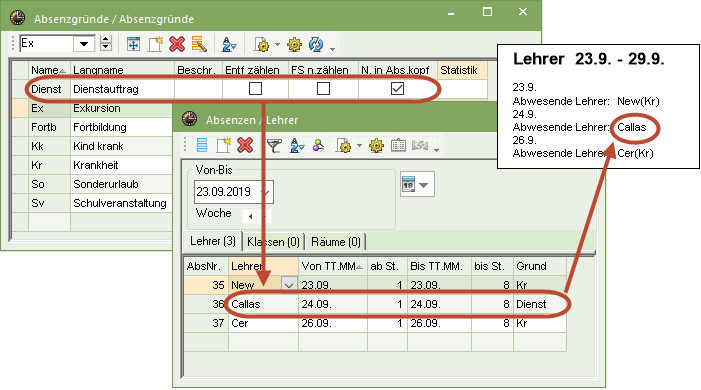Open toolbar overflow arrow in Absenzgründe window

point(332,48)
